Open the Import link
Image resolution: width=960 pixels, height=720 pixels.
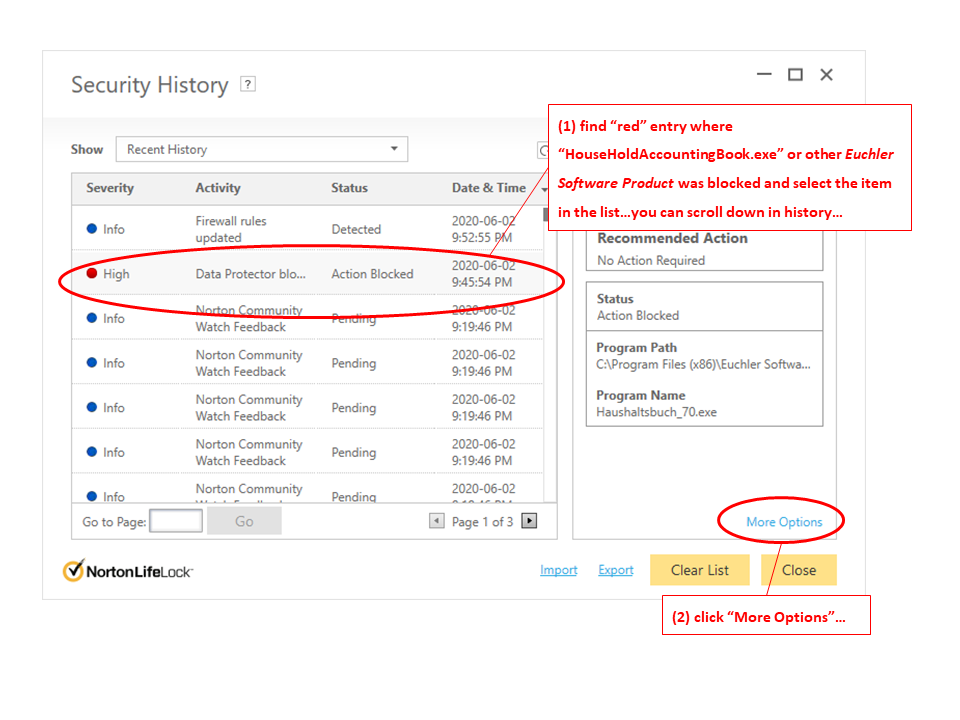559,570
